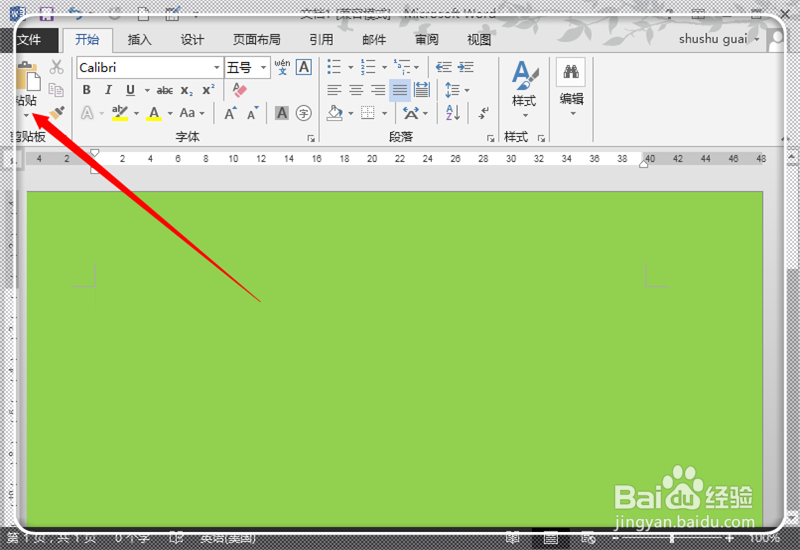Open the shushu guai account menu
Viewport: 800px width, 550px height.
pos(718,39)
